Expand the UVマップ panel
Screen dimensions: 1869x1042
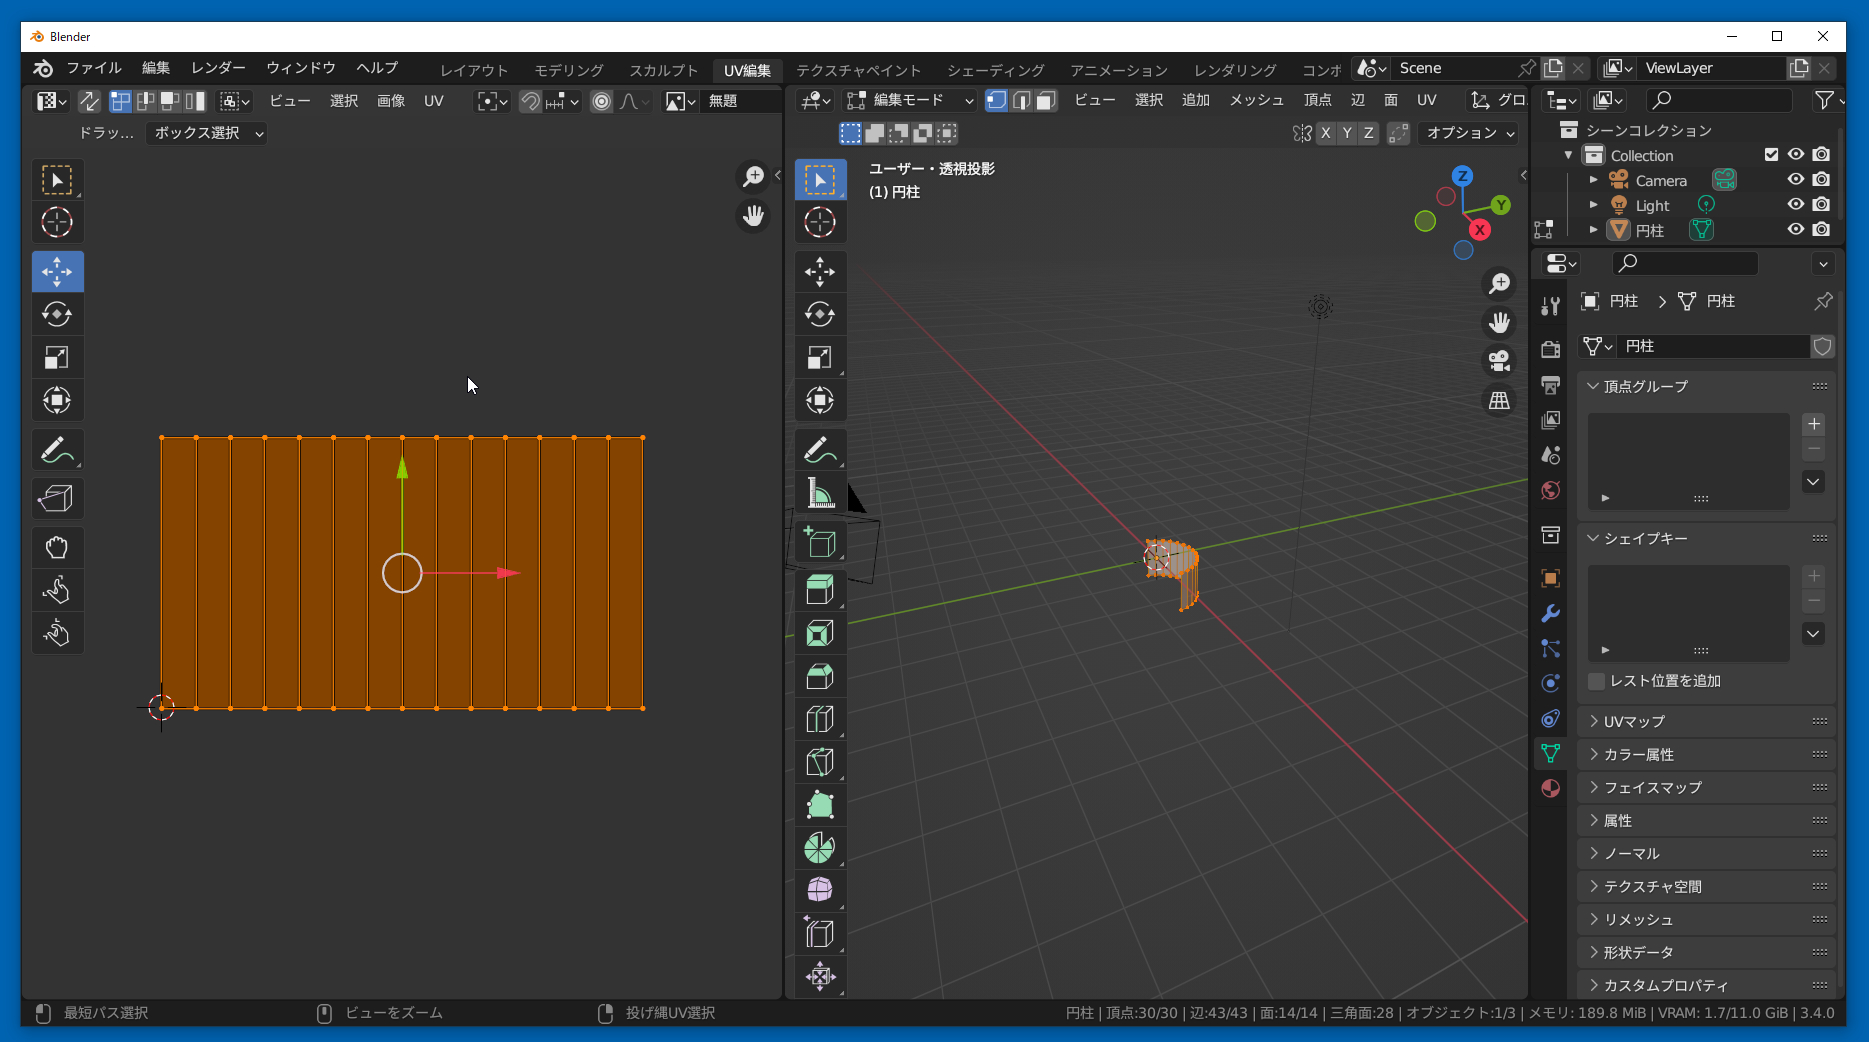(1634, 721)
